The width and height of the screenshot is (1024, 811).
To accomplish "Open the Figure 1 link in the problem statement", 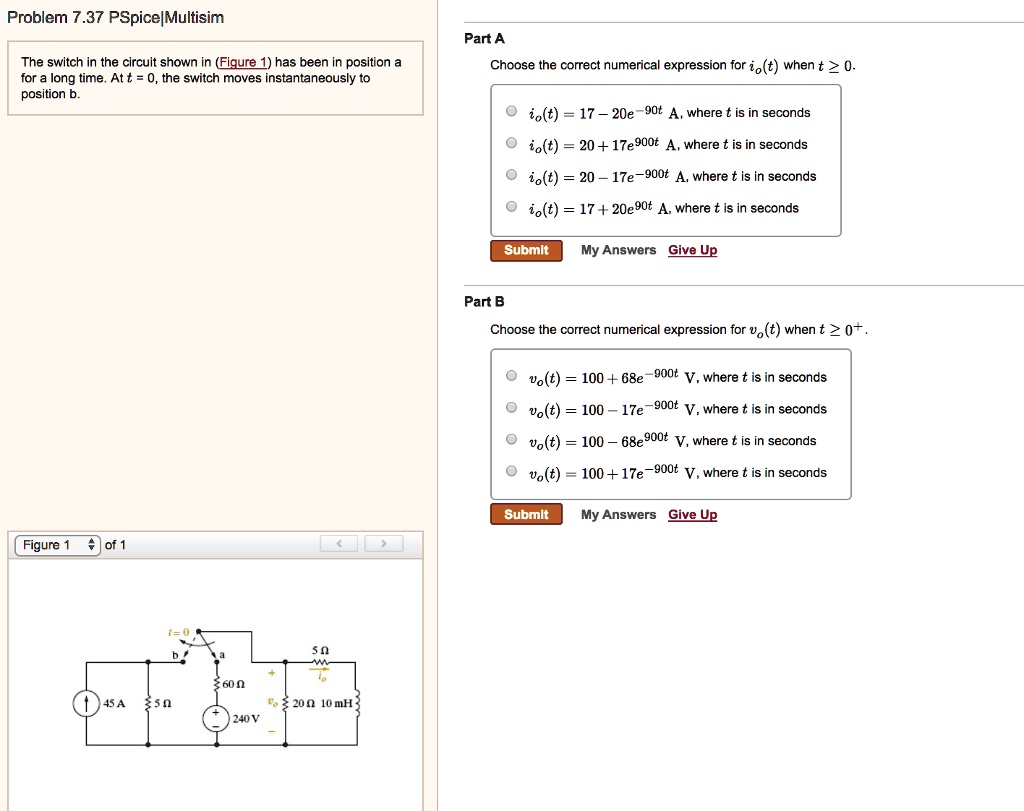I will 243,61.
